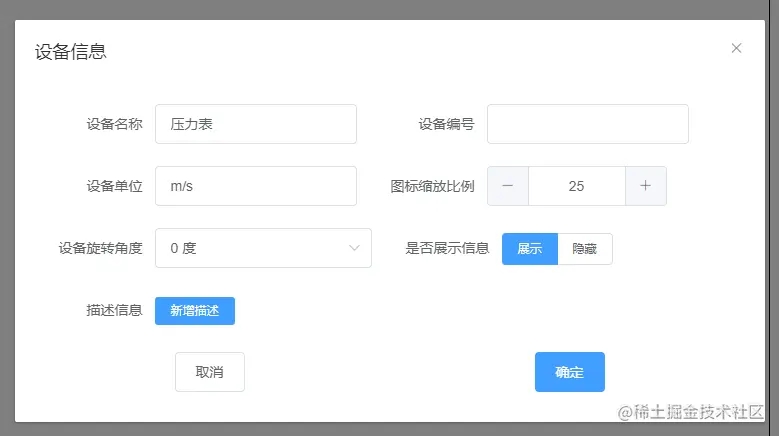This screenshot has height=436, width=779.
Task: Click the 新增描述 button
Action: pyautogui.click(x=195, y=311)
